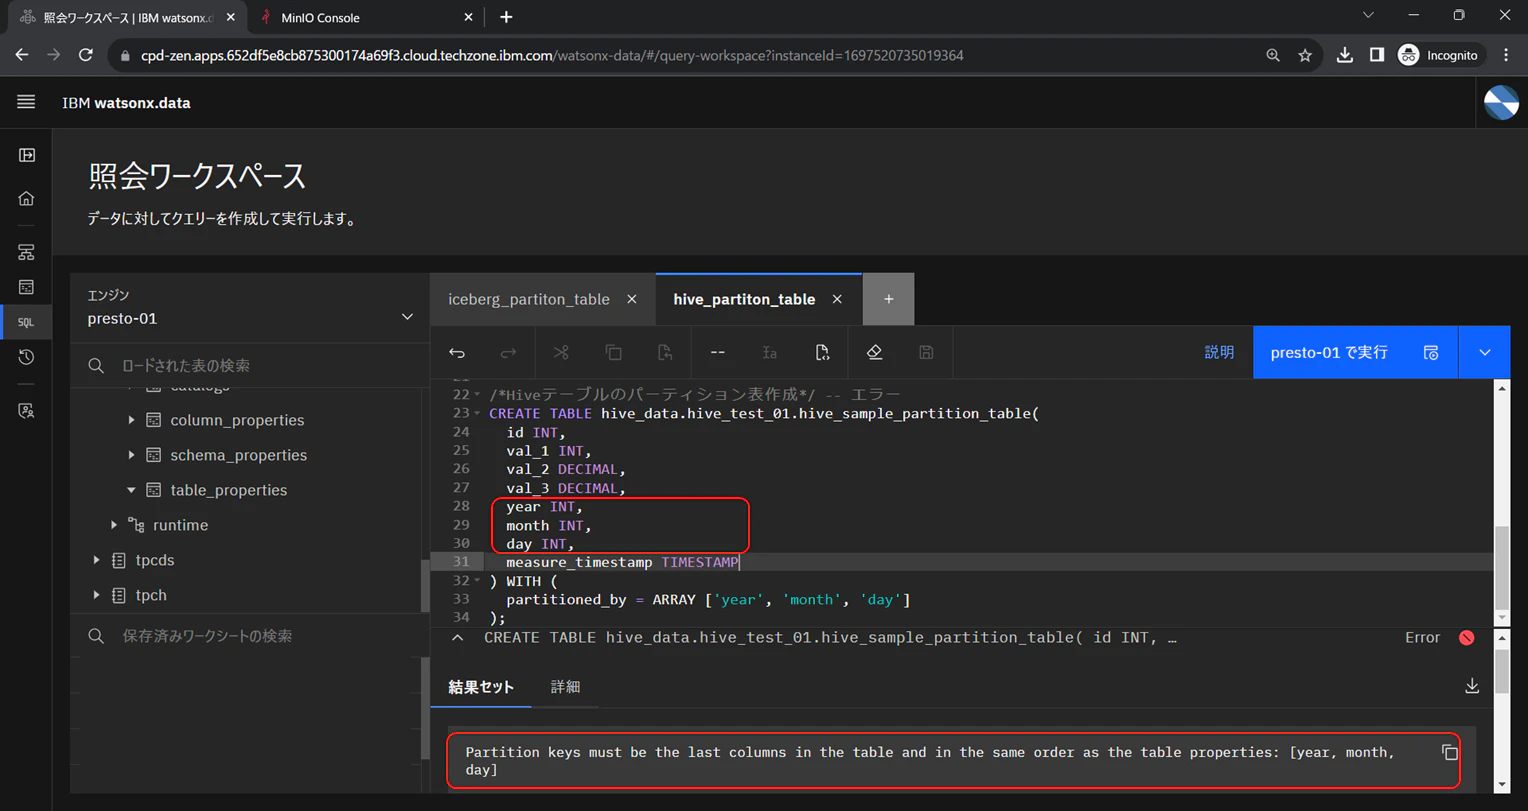
Task: Expand the runtime schema node
Action: [x=114, y=525]
